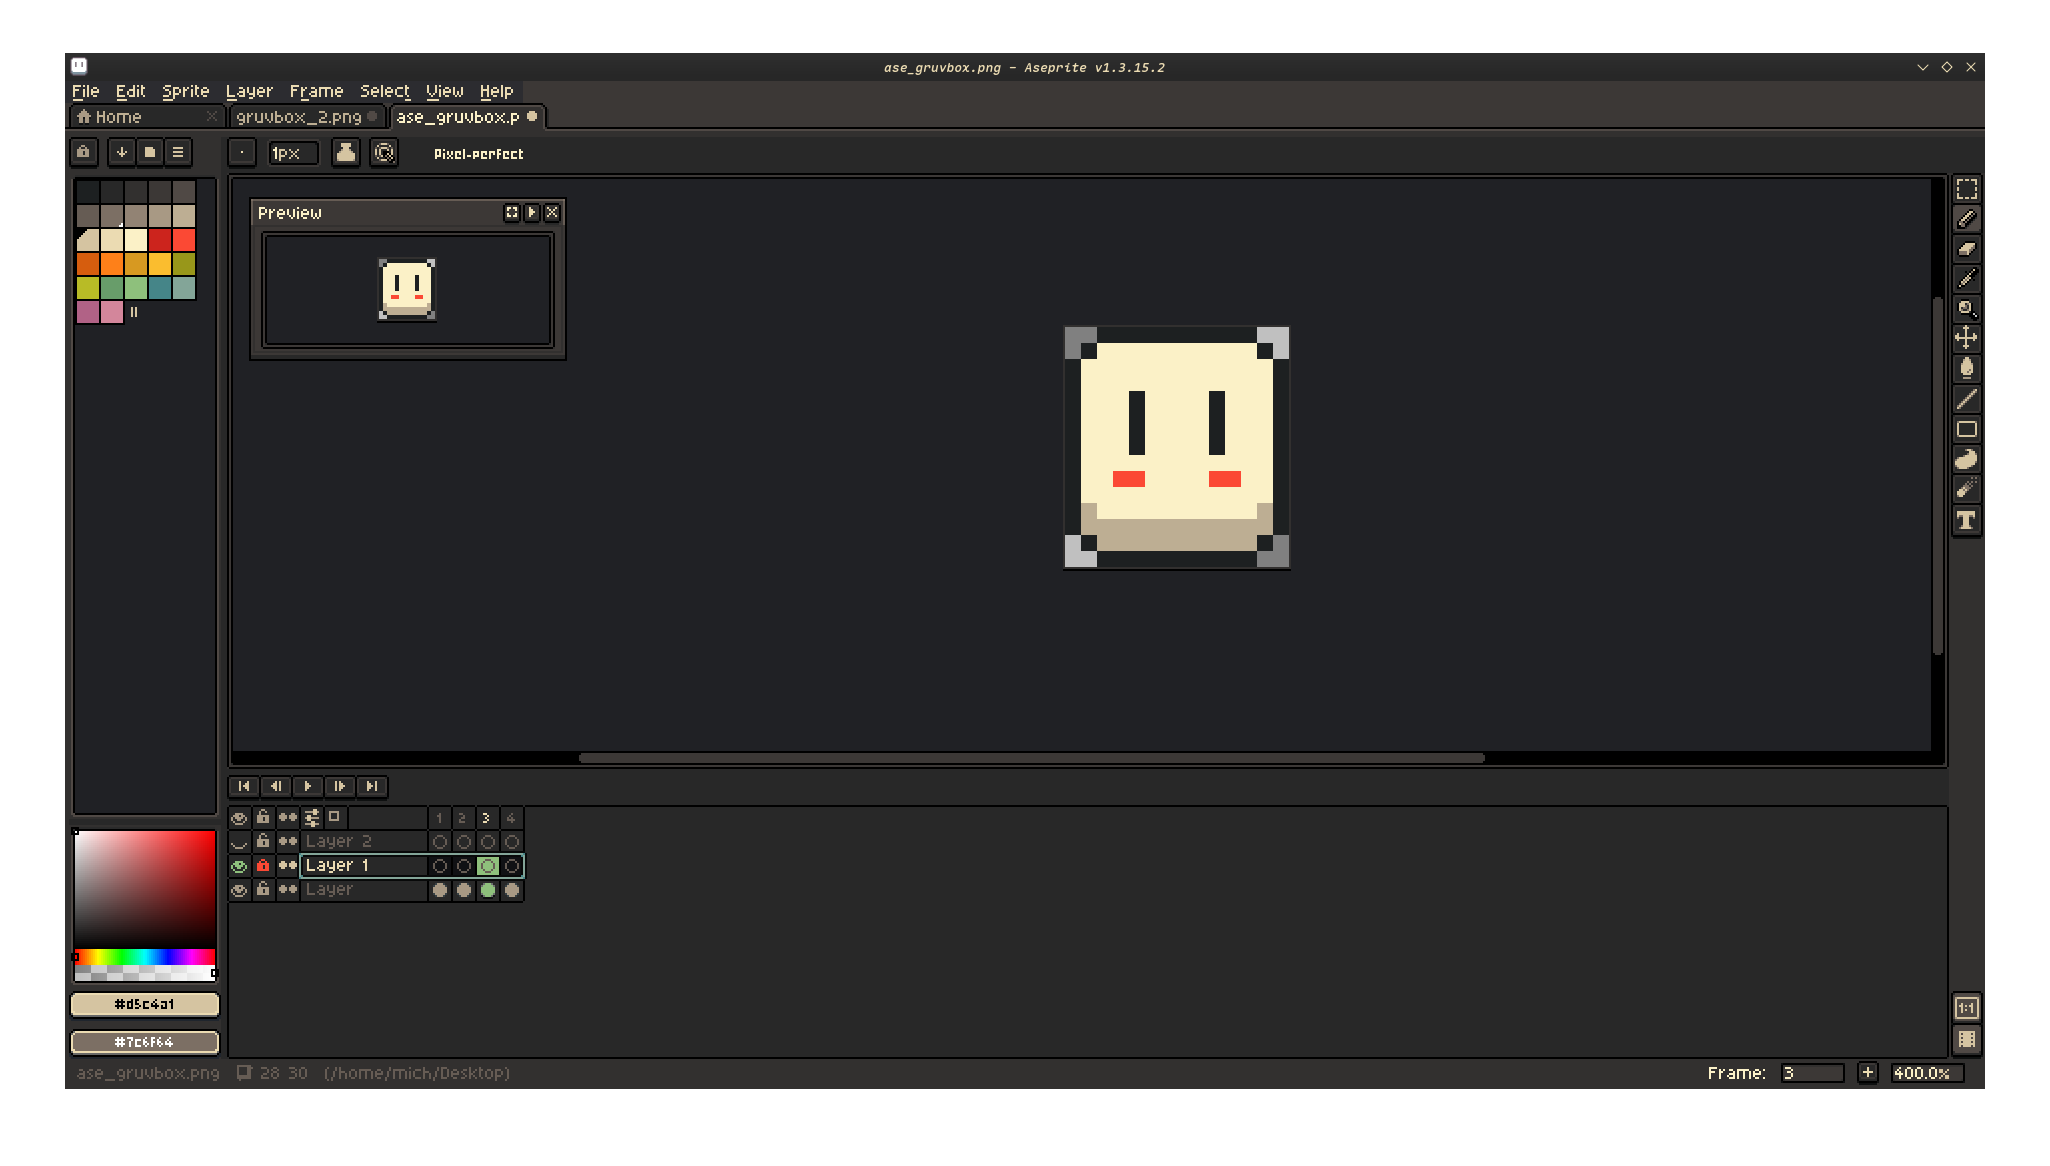
Task: Hide Layer 1 with its eye icon
Action: coord(239,866)
